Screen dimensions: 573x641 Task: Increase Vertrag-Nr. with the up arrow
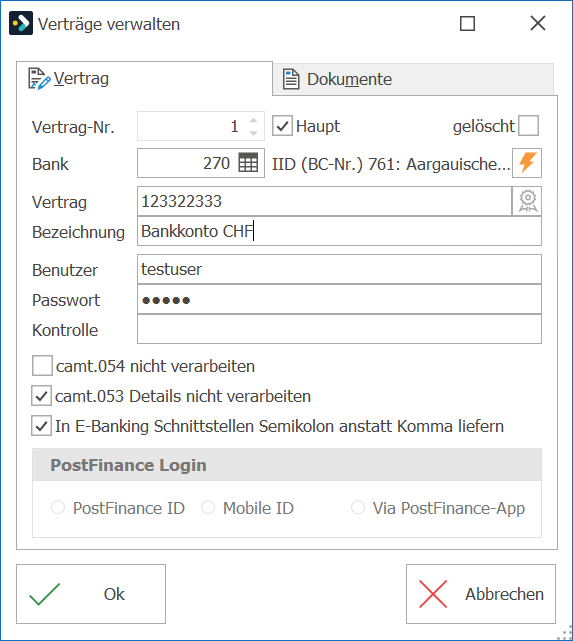[x=253, y=120]
